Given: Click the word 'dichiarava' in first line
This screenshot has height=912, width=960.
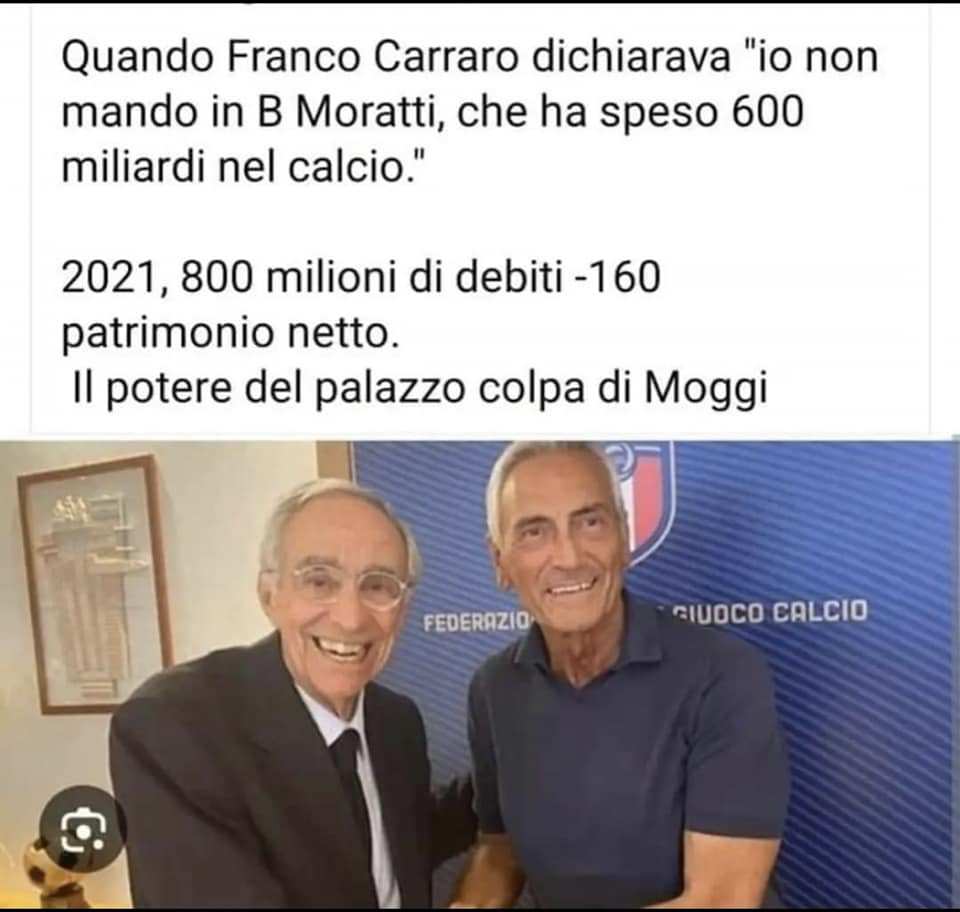Looking at the screenshot, I should (x=631, y=58).
